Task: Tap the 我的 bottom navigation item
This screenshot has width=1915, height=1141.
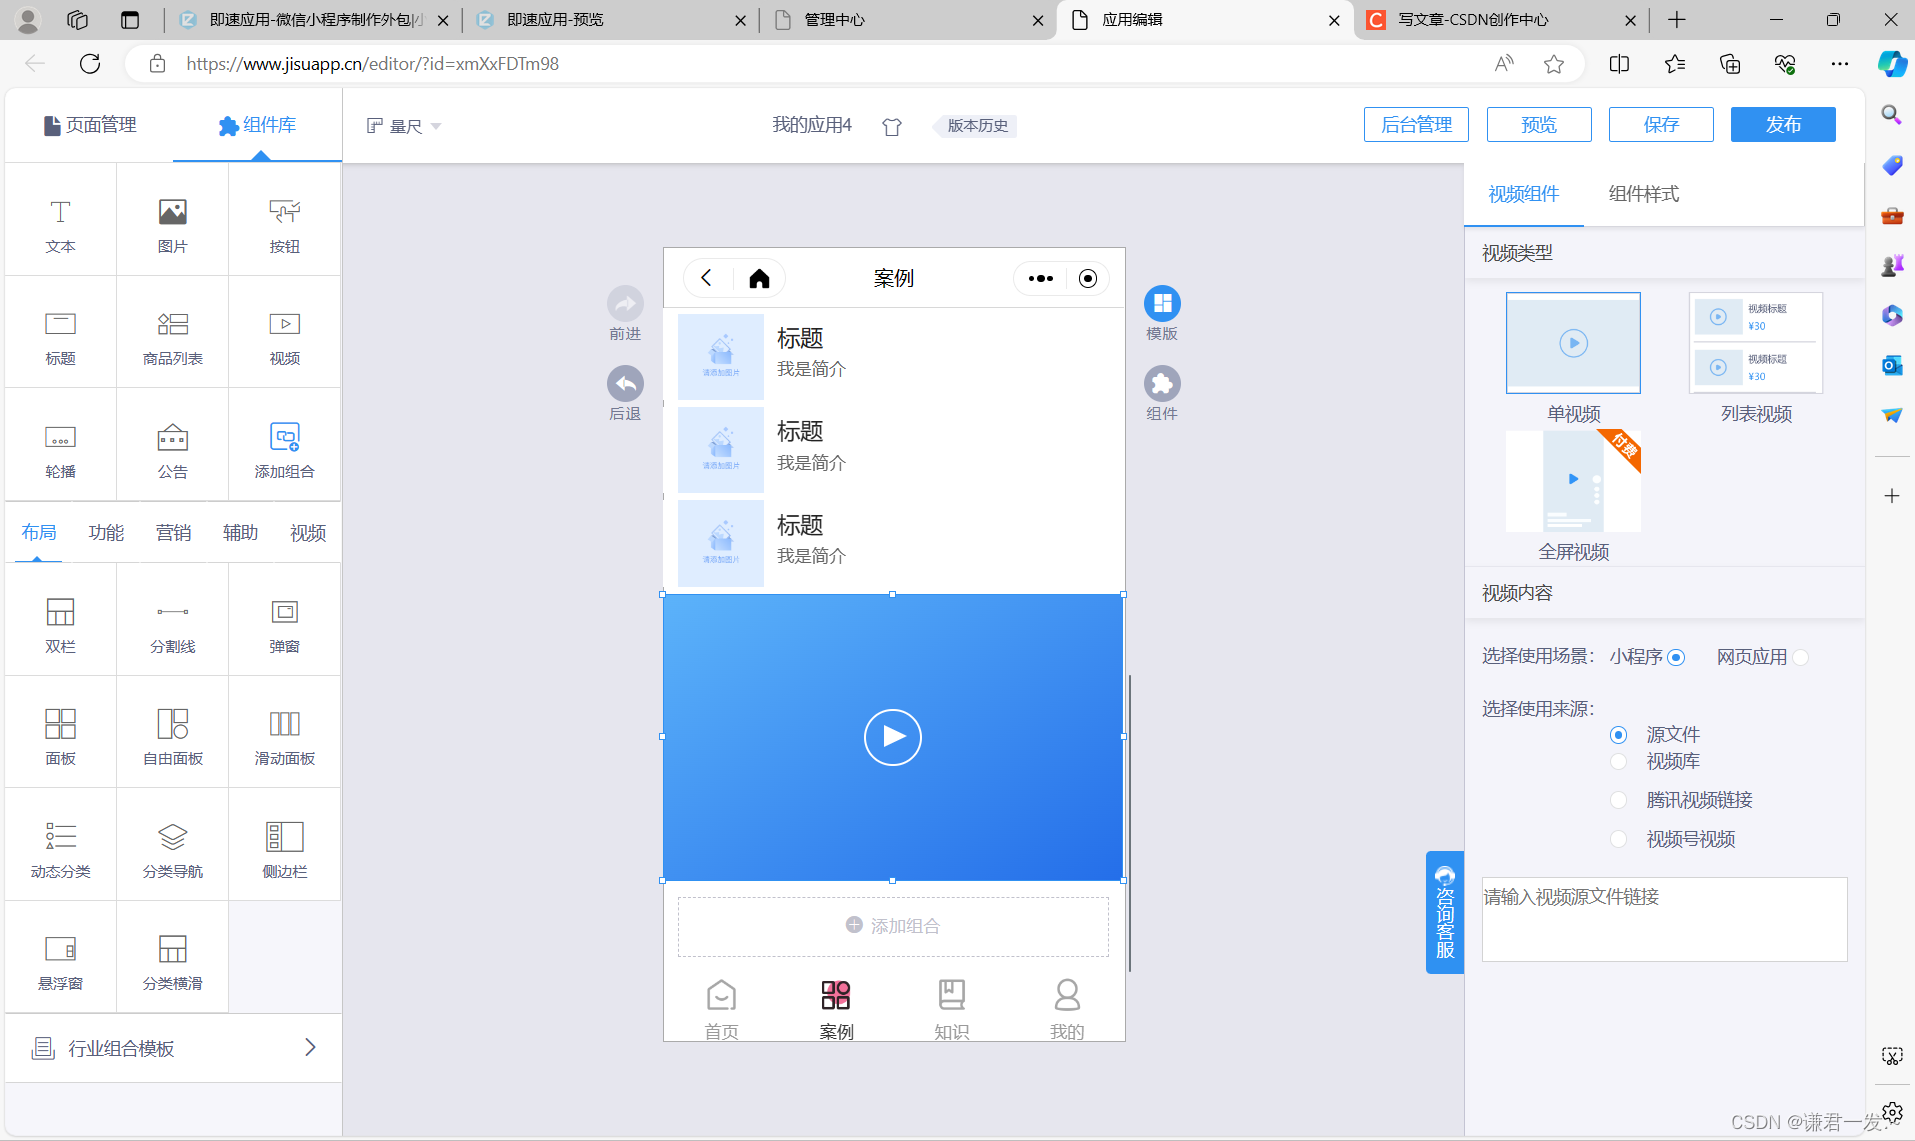Action: point(1067,1010)
